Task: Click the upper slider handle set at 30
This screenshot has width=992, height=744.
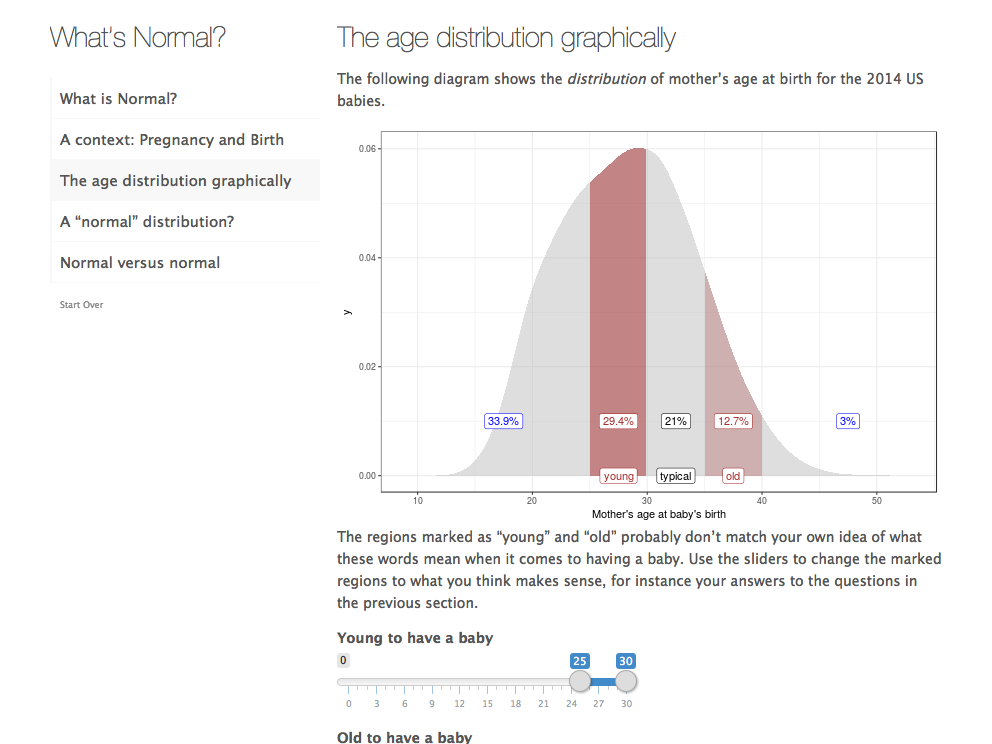Action: coord(626,682)
